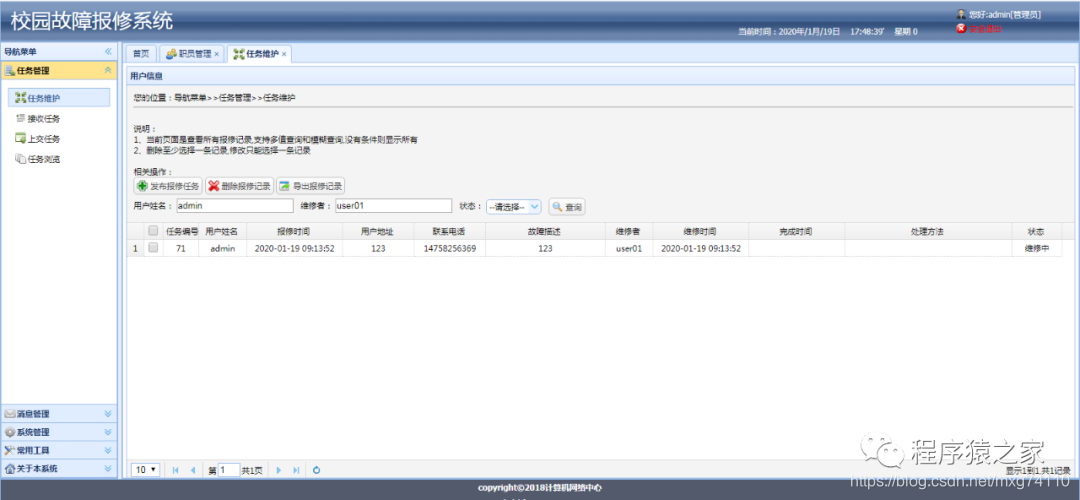The image size is (1080, 500).
Task: Click the 故障描述 column header
Action: coord(545,231)
